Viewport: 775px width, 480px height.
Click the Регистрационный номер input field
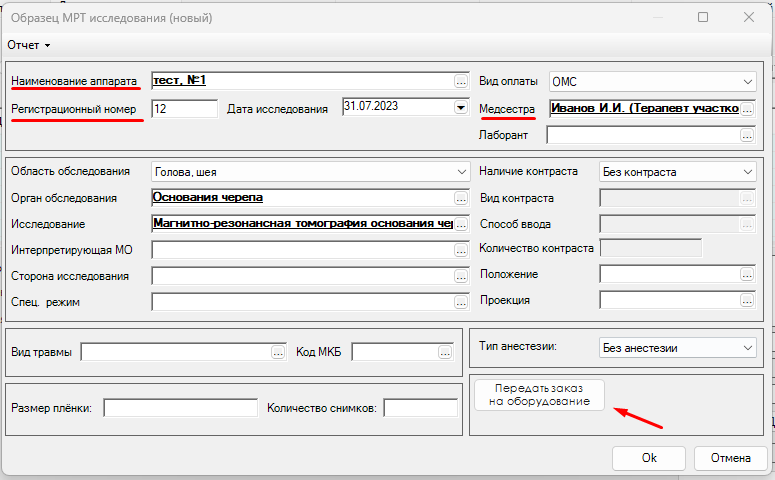[x=184, y=109]
